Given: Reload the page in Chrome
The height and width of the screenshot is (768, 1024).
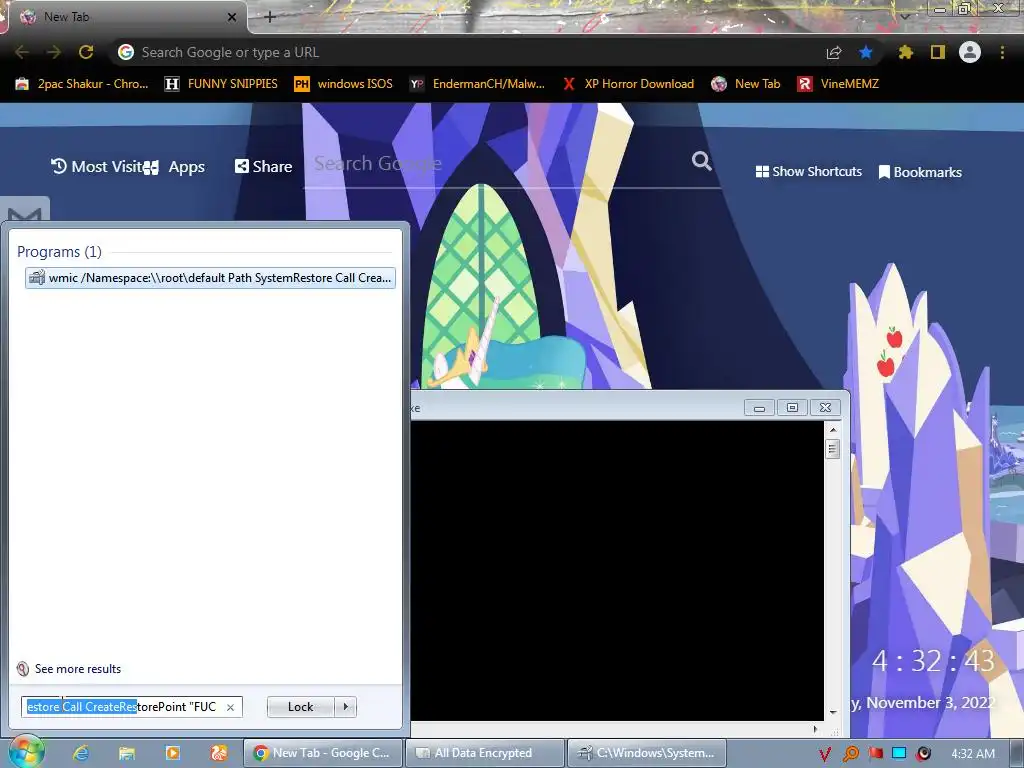Looking at the screenshot, I should pos(86,52).
